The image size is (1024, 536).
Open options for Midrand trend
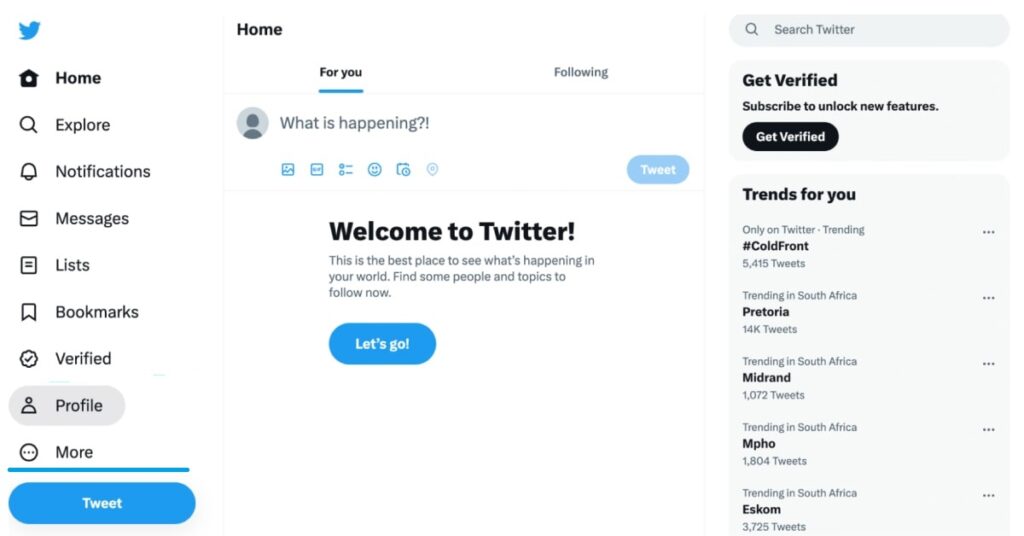coord(989,364)
